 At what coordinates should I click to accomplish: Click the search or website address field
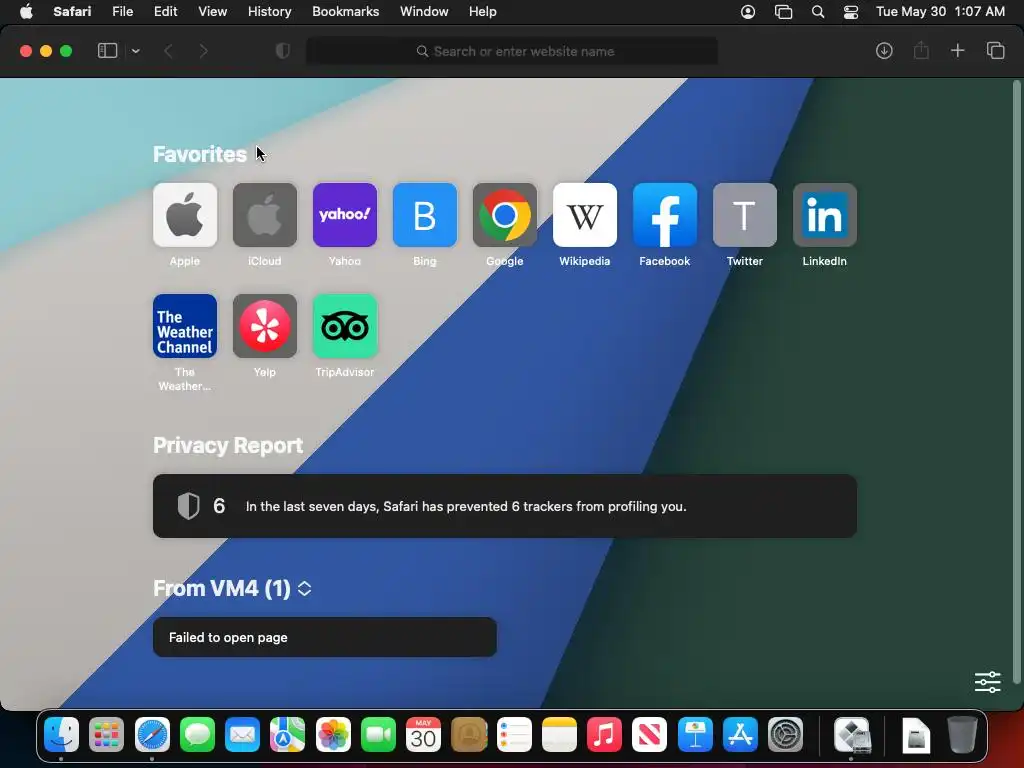(x=512, y=51)
